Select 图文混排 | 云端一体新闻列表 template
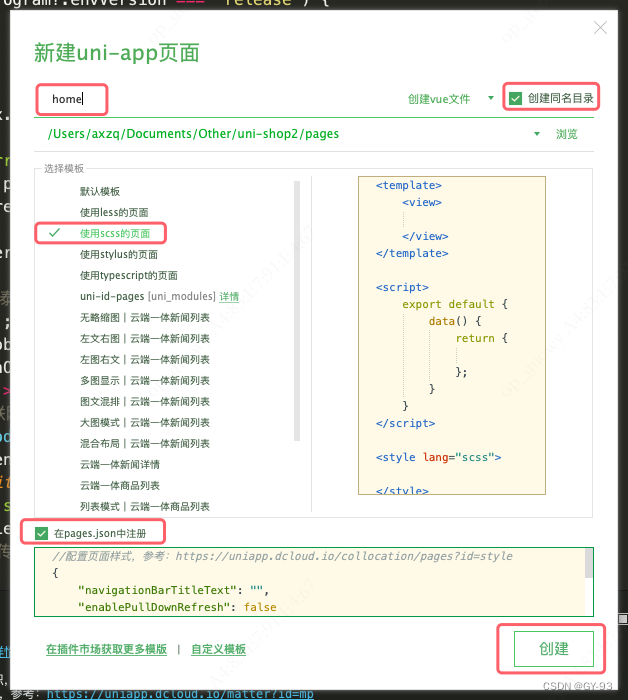Viewport: 628px width, 700px height. coord(145,401)
